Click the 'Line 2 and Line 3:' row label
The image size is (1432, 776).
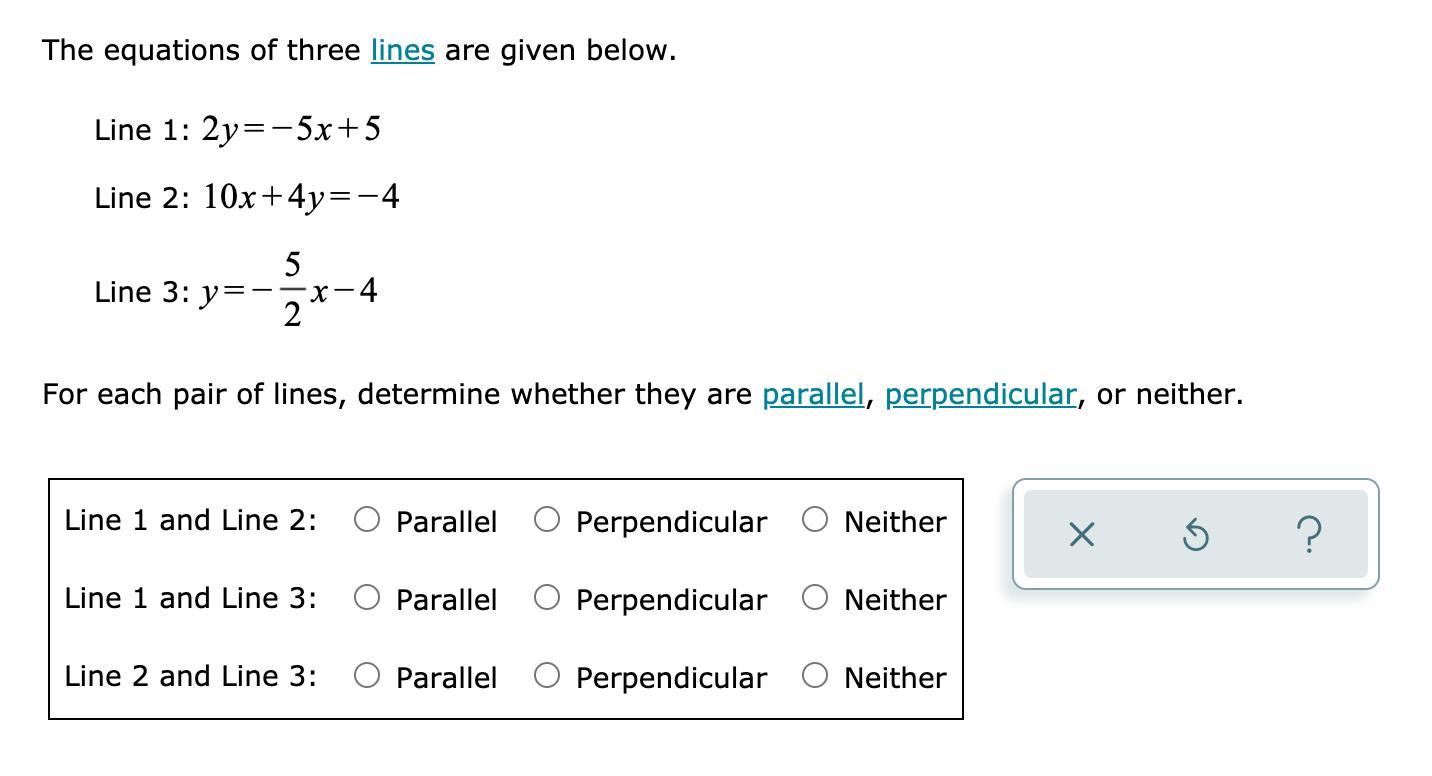coord(190,676)
